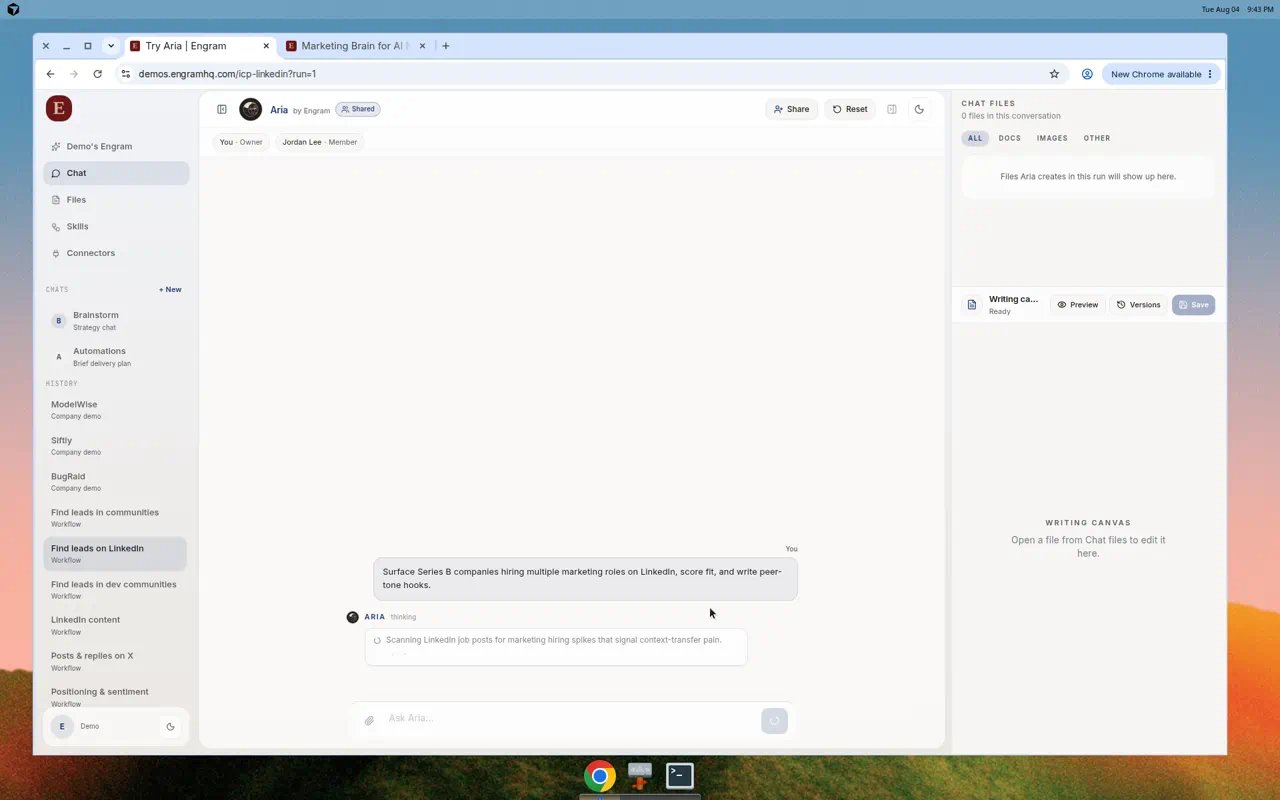This screenshot has width=1280, height=800.
Task: Click the You - Owner participant chip
Action: [x=241, y=142]
